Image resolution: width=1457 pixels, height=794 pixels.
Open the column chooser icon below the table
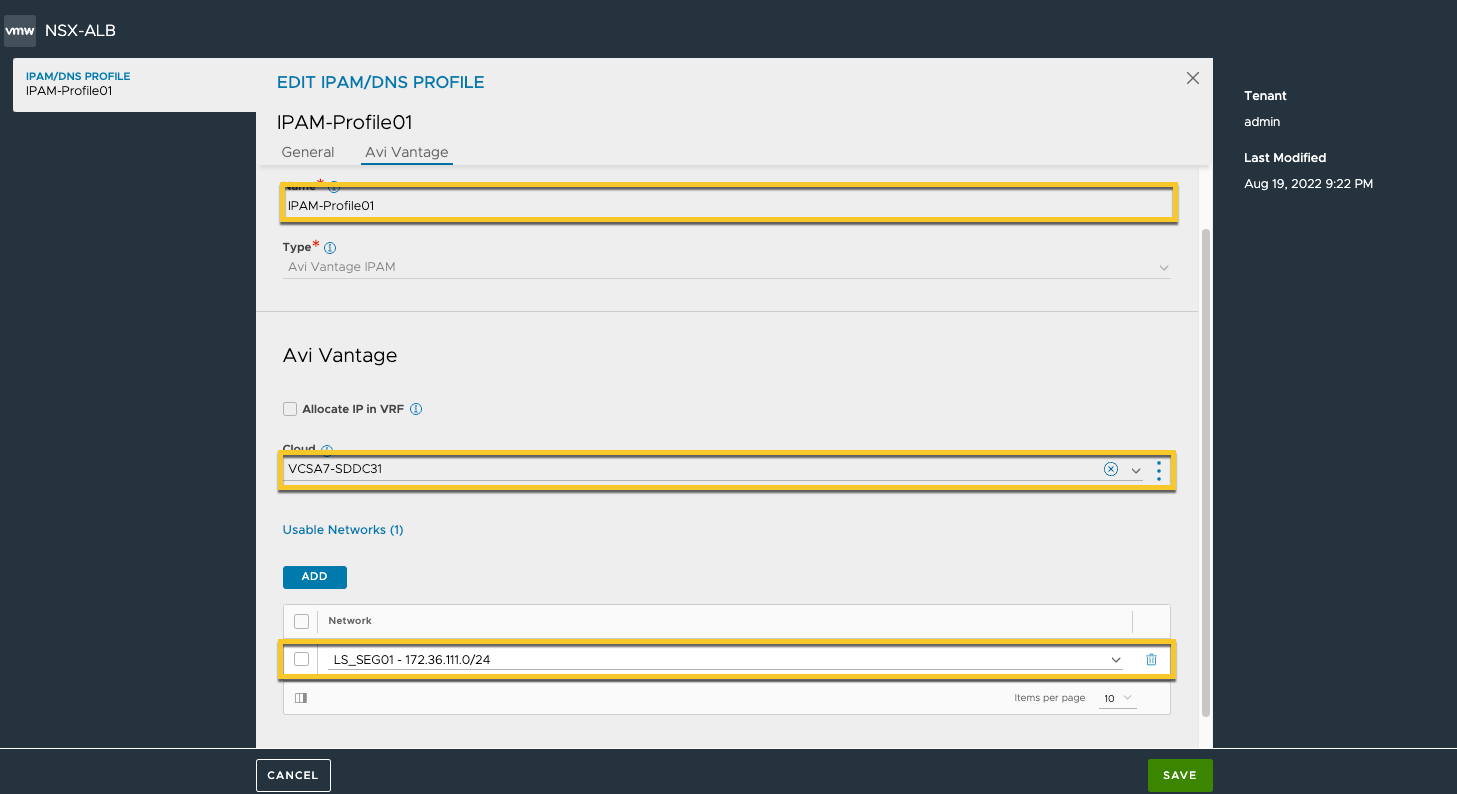pos(301,698)
